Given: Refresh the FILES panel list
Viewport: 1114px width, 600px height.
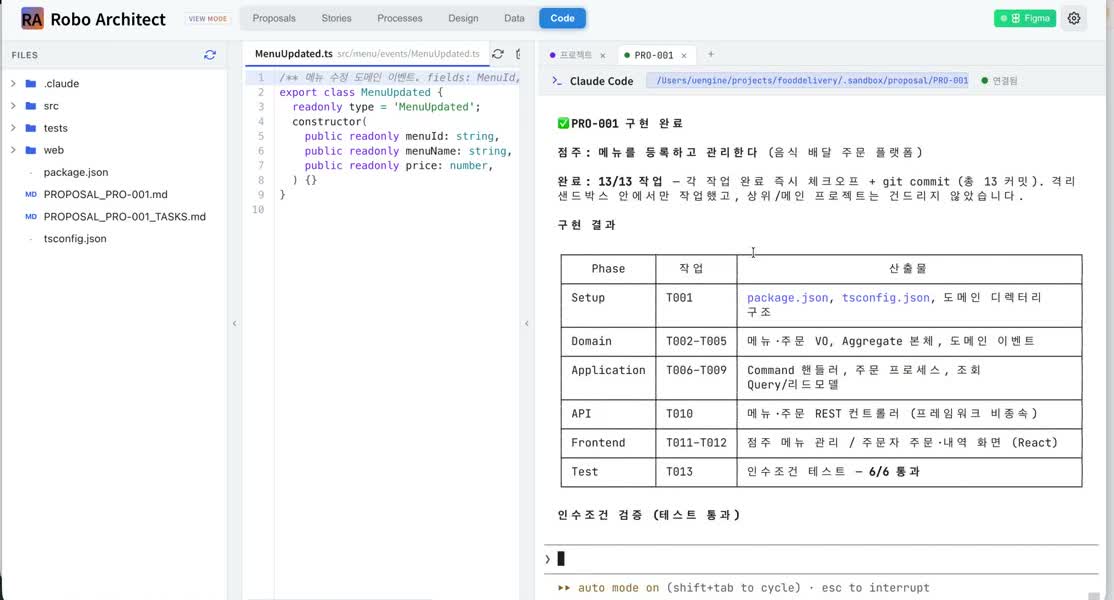Looking at the screenshot, I should (x=210, y=55).
